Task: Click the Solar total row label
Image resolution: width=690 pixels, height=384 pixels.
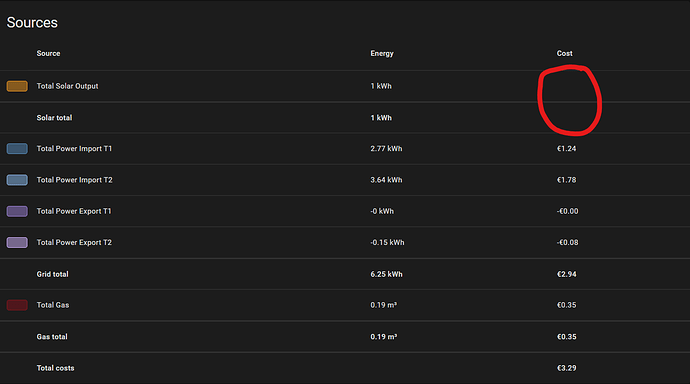Action: click(54, 118)
